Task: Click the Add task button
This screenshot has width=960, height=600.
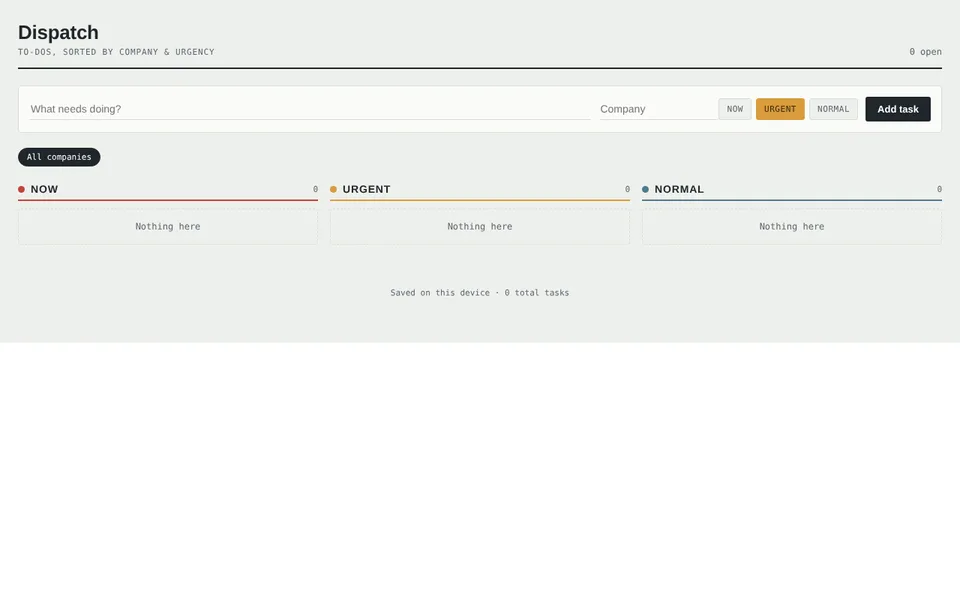Action: click(x=898, y=109)
